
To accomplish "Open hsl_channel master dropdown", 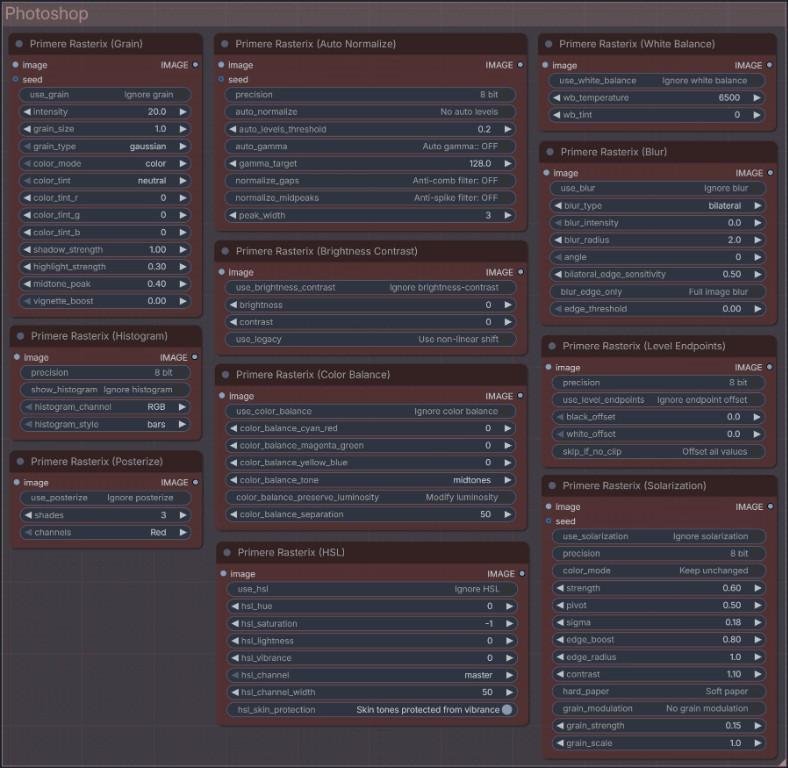I will pos(372,675).
